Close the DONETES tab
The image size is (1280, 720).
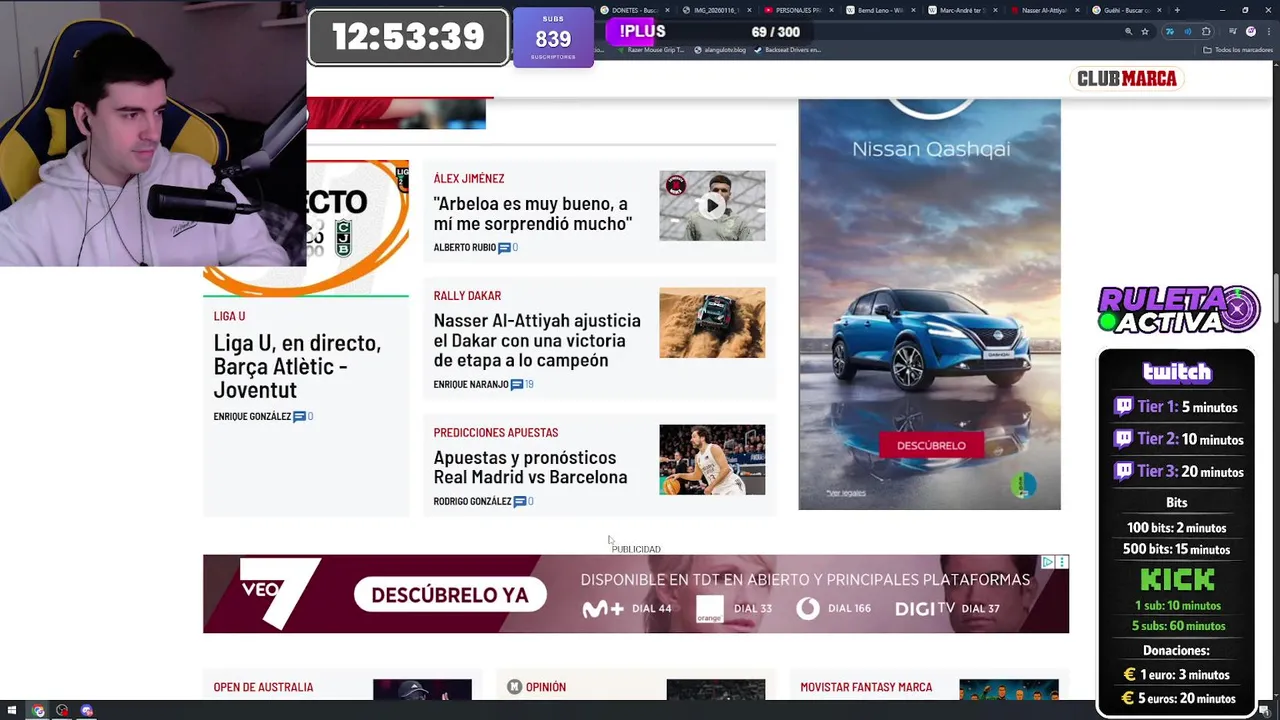(x=667, y=10)
